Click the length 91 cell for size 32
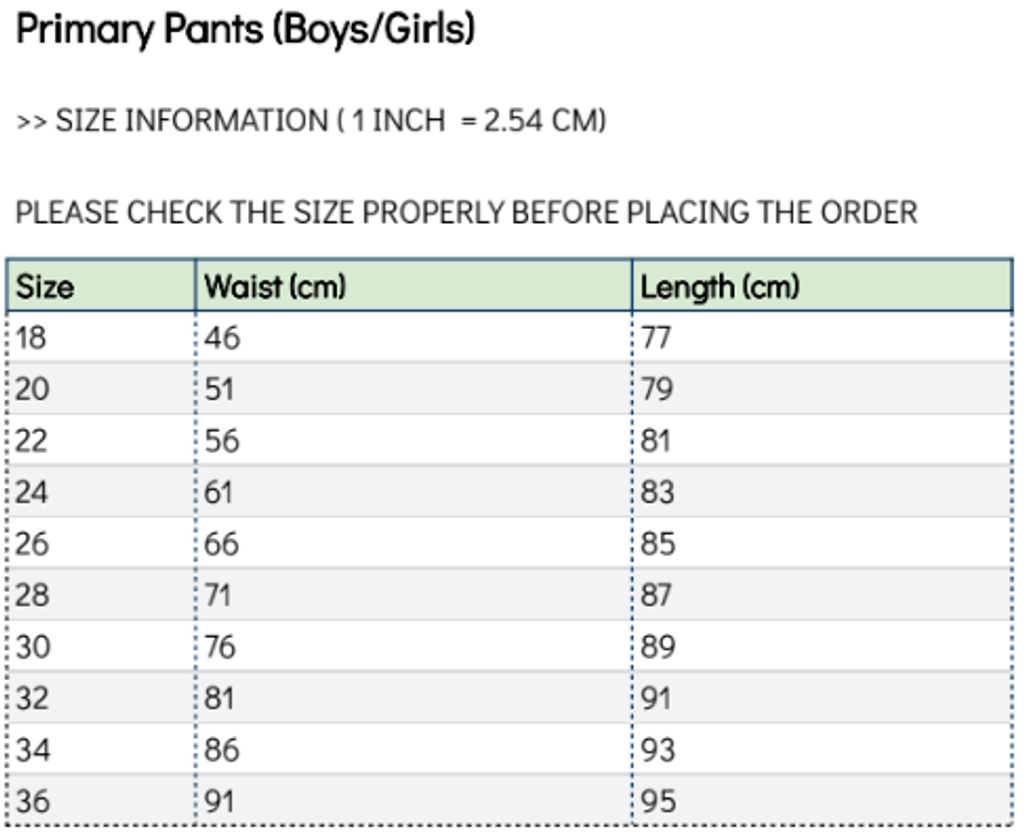The image size is (1024, 837). coord(656,698)
